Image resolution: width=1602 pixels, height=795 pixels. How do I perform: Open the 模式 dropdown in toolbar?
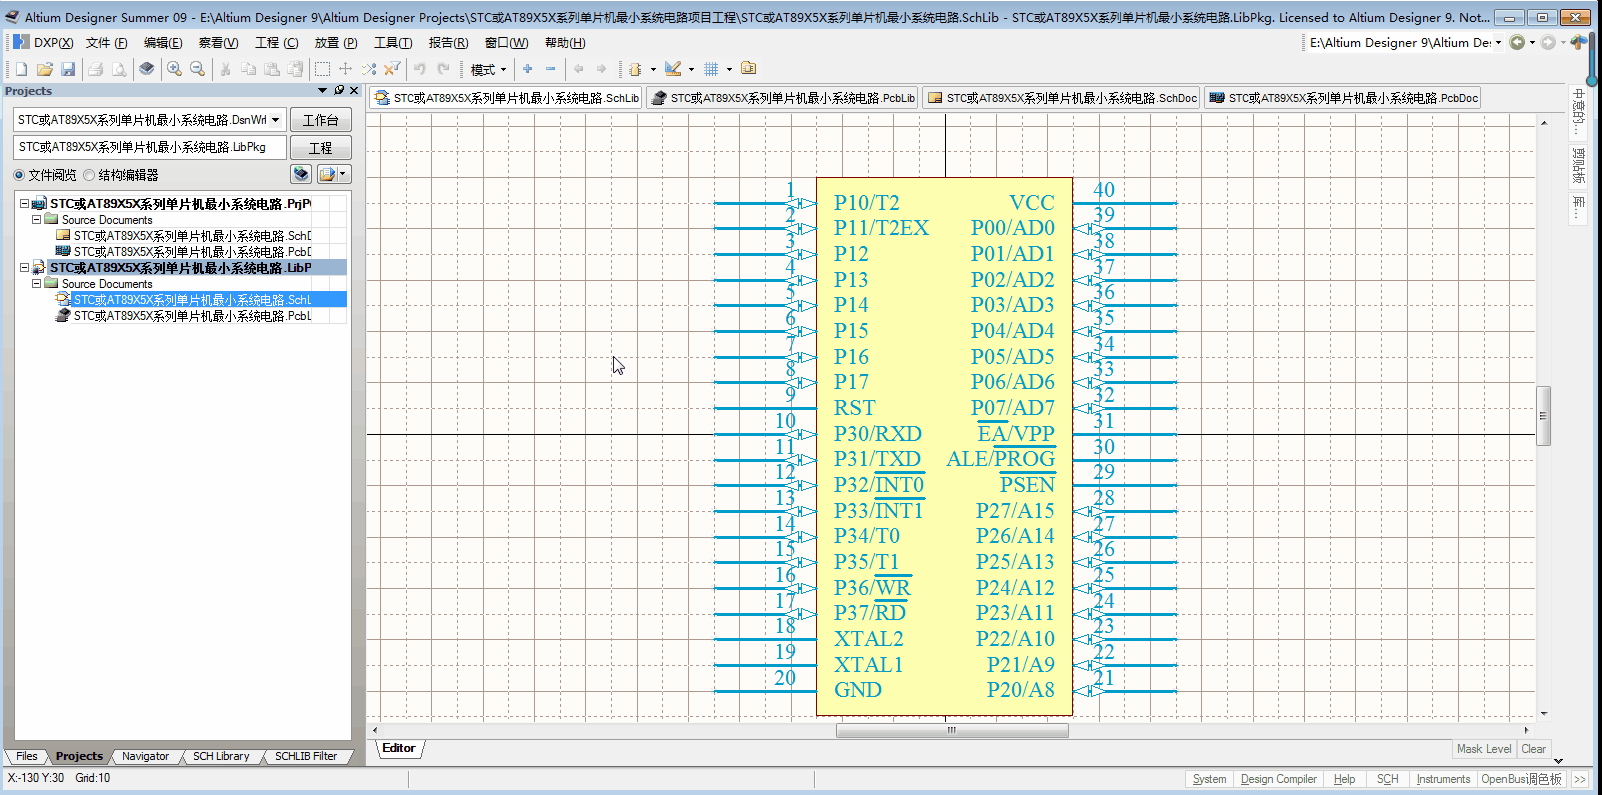pyautogui.click(x=488, y=69)
